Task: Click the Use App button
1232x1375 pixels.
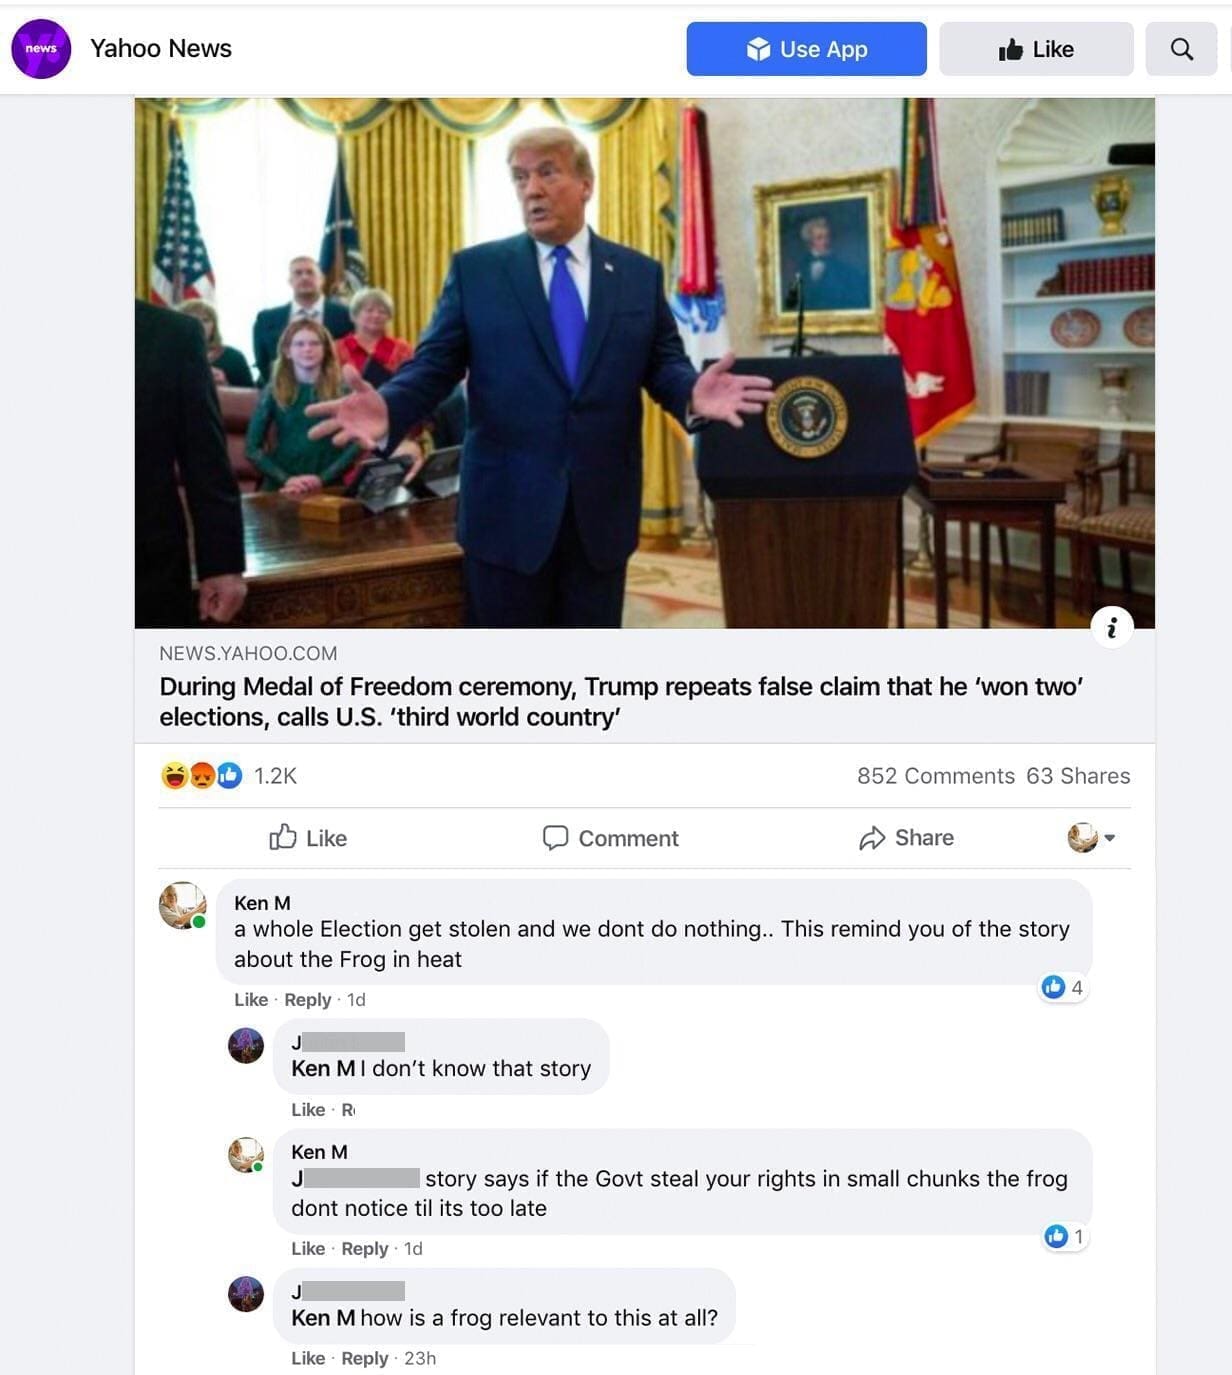Action: tap(806, 49)
